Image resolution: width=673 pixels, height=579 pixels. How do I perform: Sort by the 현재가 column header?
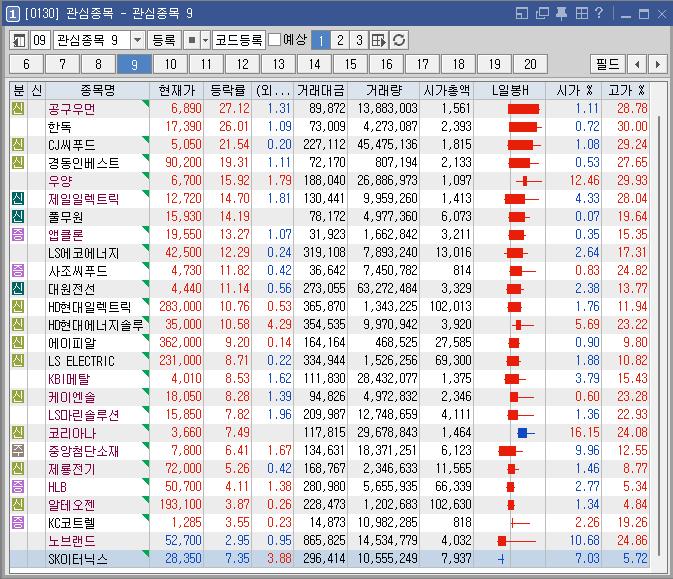(177, 90)
